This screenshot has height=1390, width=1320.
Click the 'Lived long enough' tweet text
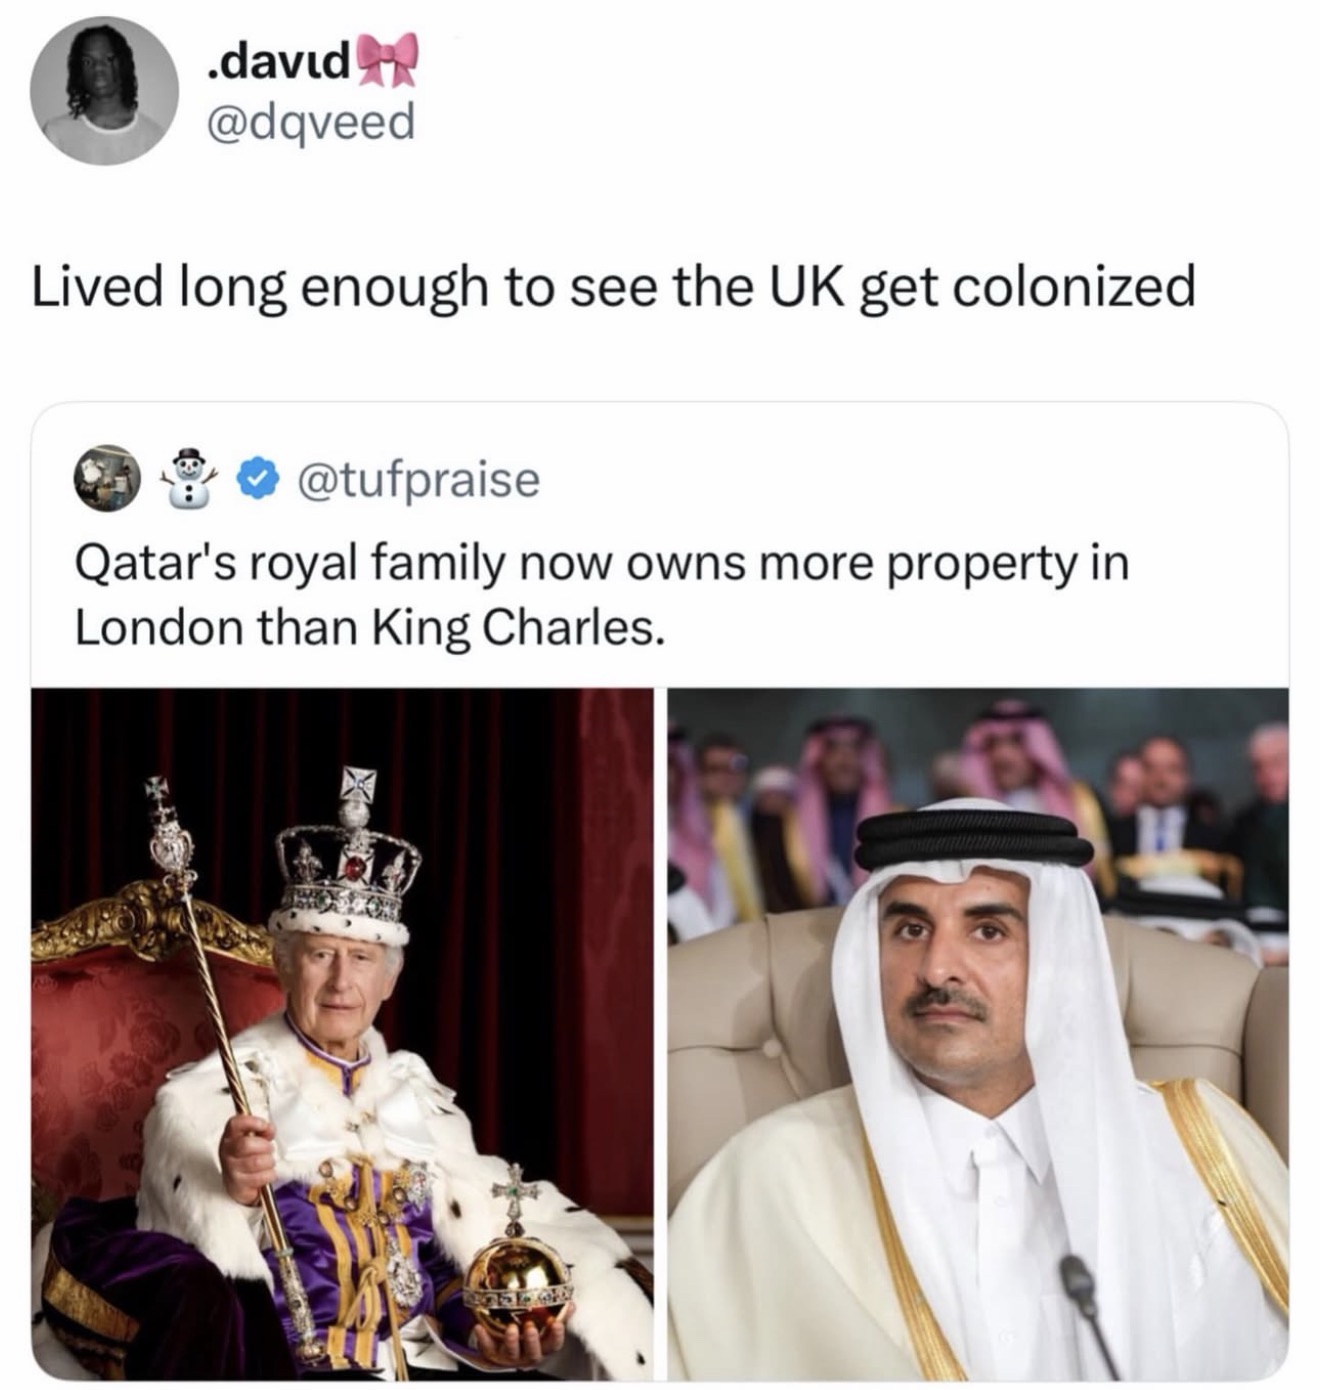pyautogui.click(x=613, y=288)
